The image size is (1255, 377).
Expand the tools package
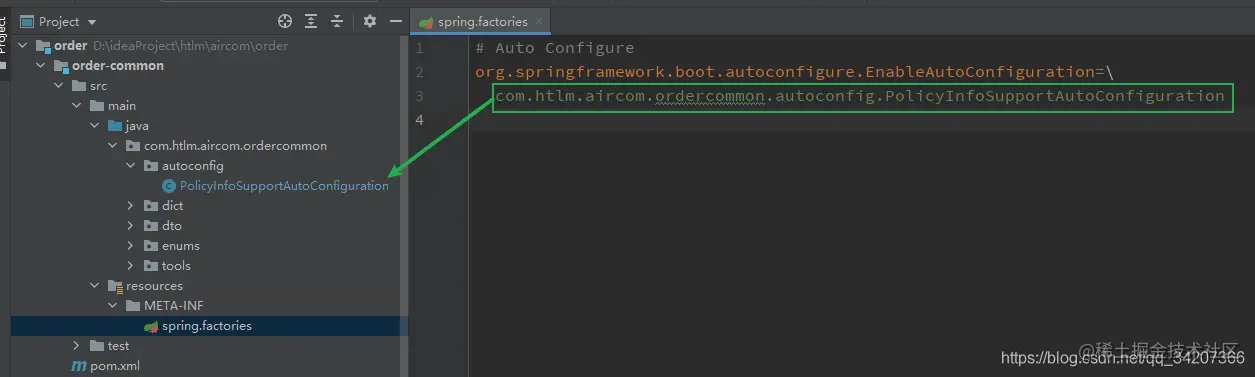pyautogui.click(x=131, y=266)
